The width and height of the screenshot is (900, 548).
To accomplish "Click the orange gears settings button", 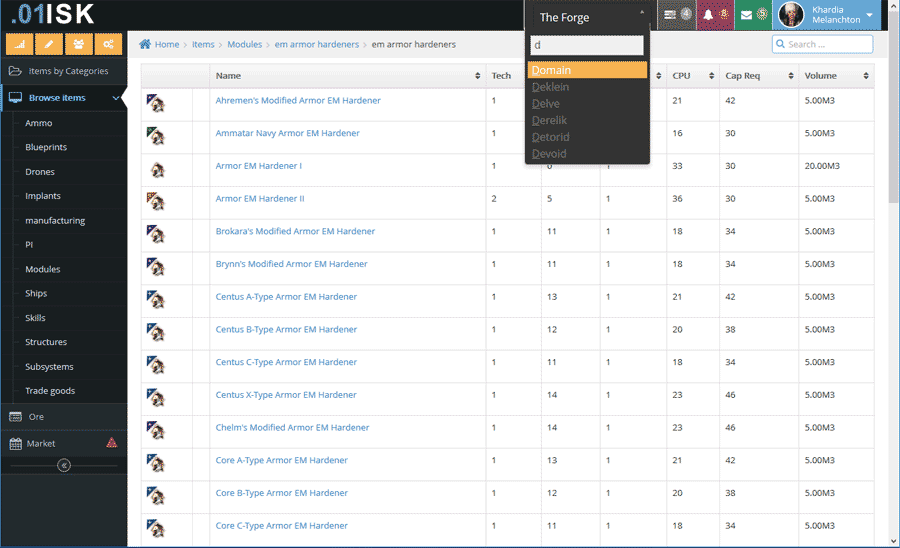I will [108, 44].
